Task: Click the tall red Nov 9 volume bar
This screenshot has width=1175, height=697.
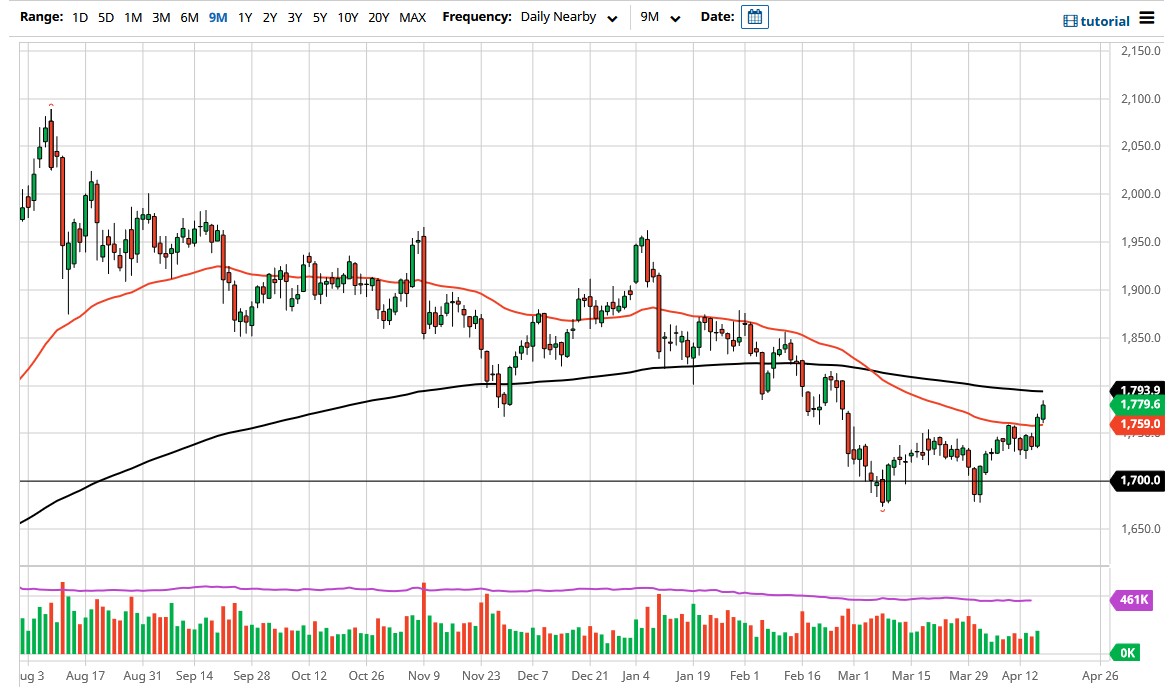Action: [424, 618]
